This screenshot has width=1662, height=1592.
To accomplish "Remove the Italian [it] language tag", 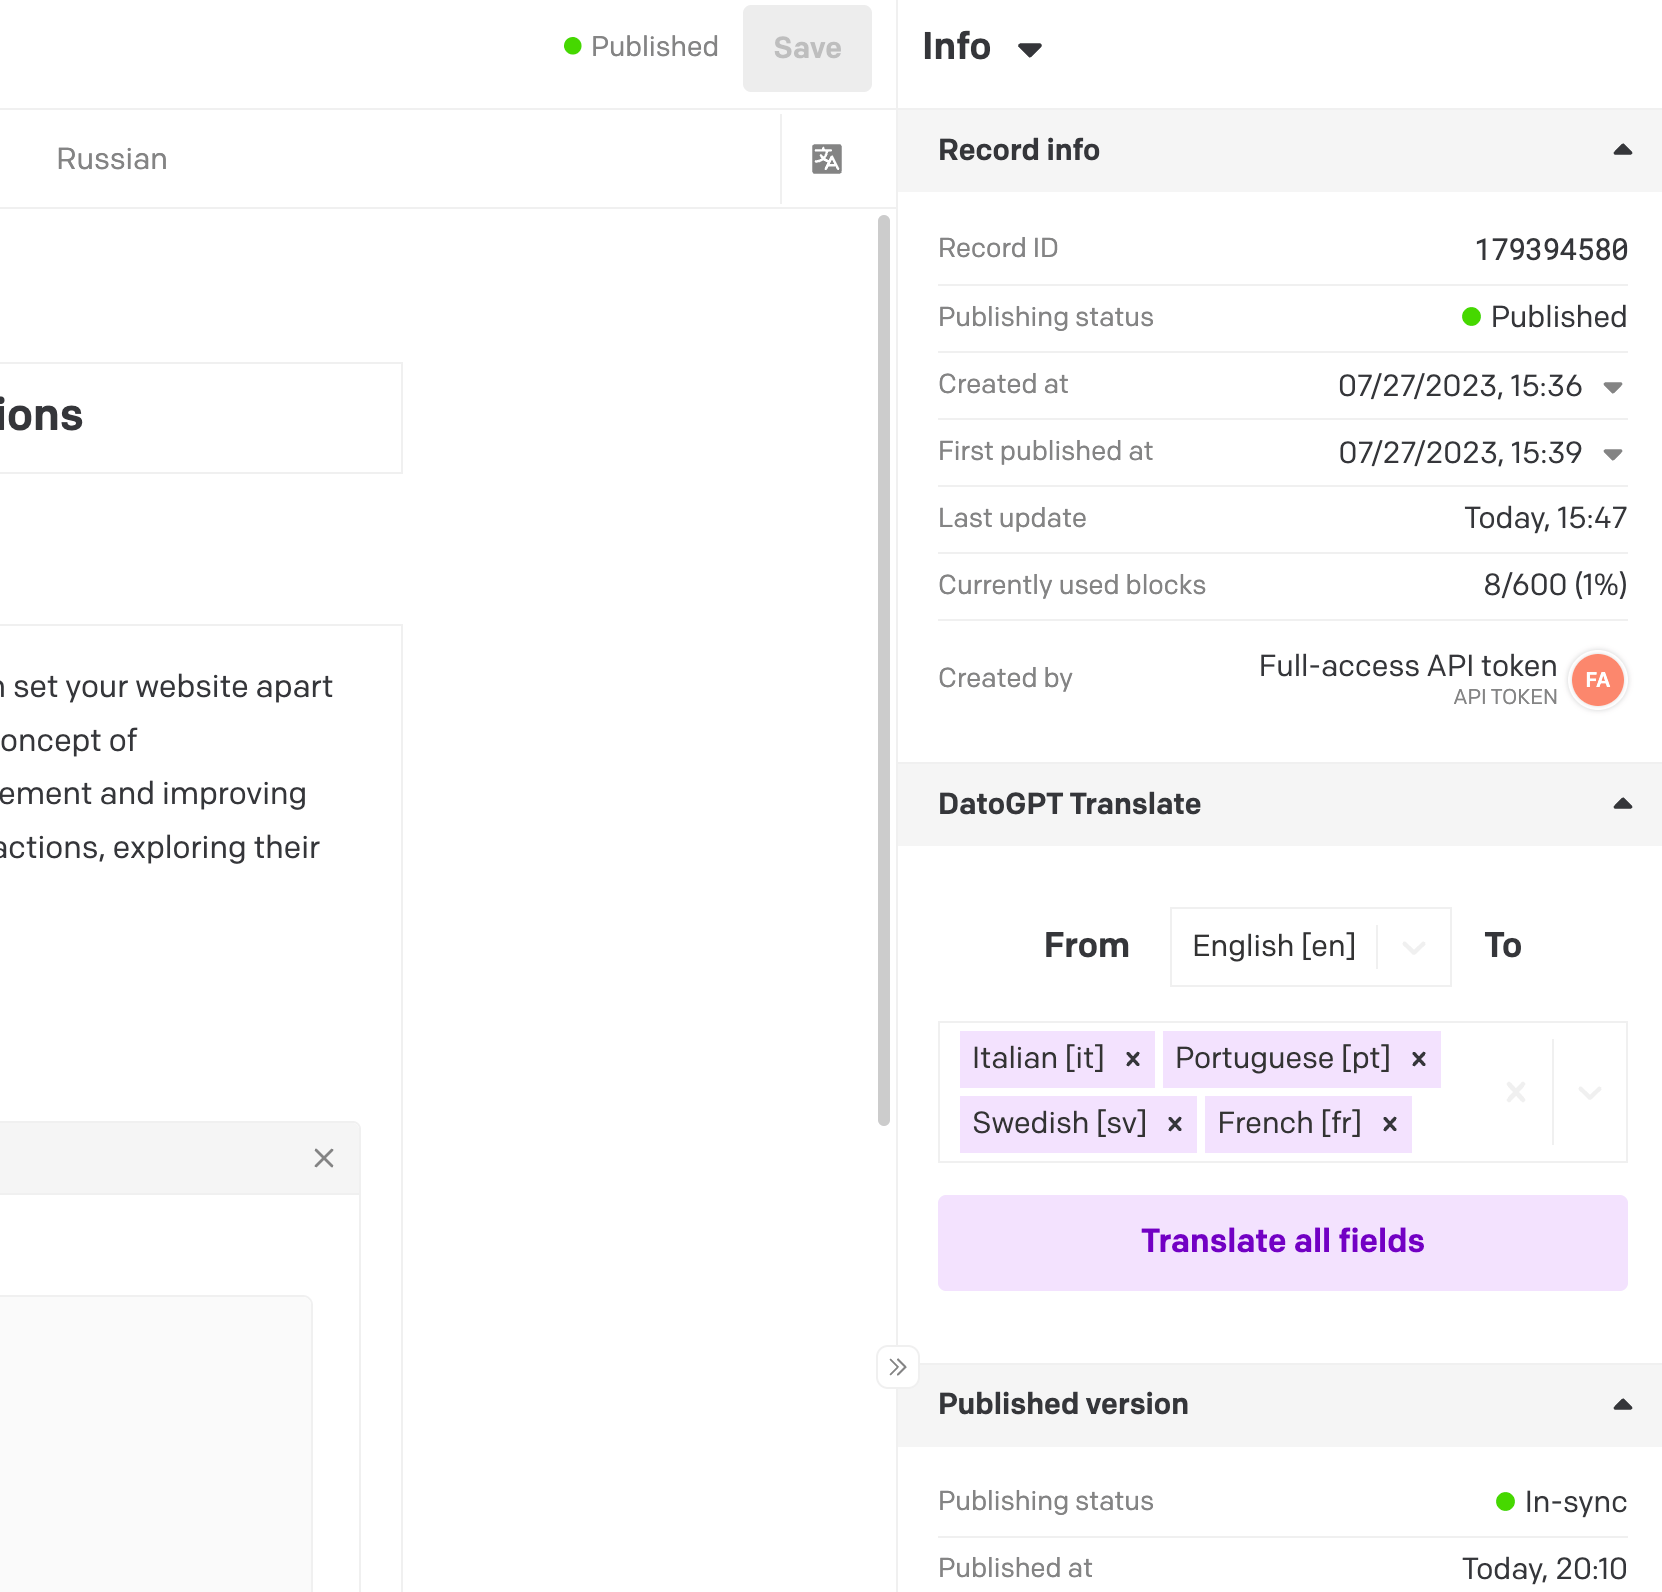I will 1133,1059.
